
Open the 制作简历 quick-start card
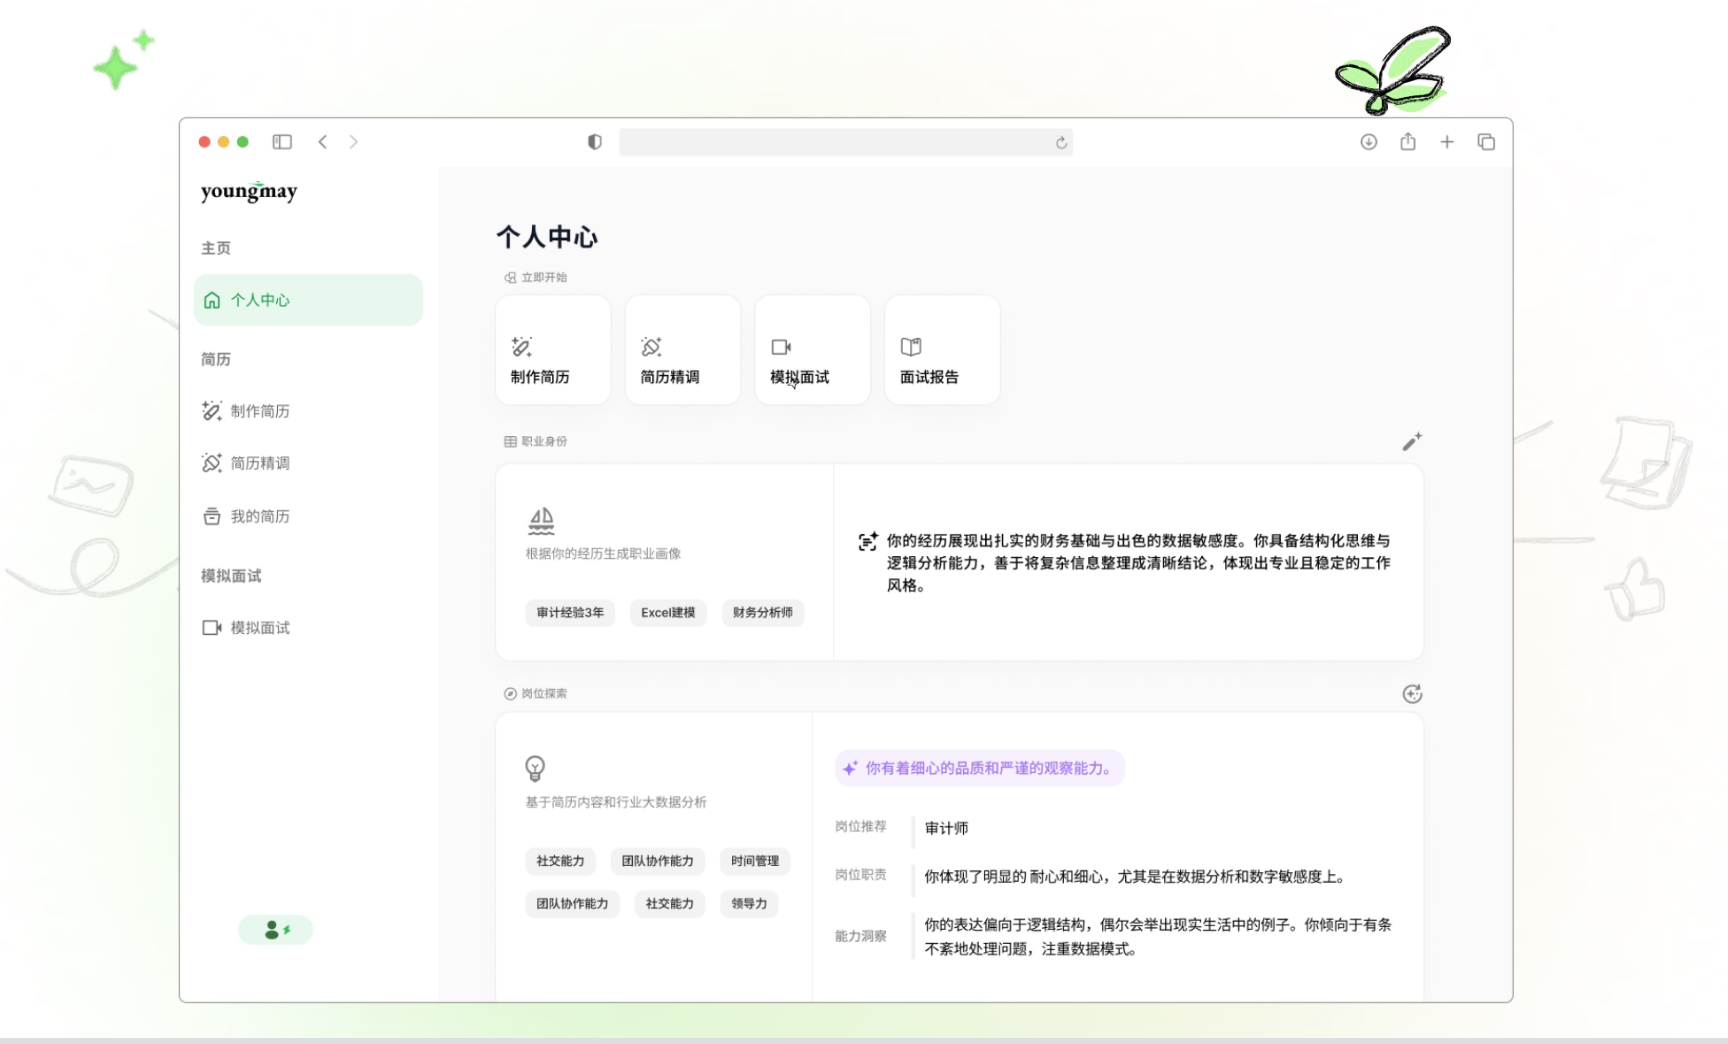(x=553, y=350)
